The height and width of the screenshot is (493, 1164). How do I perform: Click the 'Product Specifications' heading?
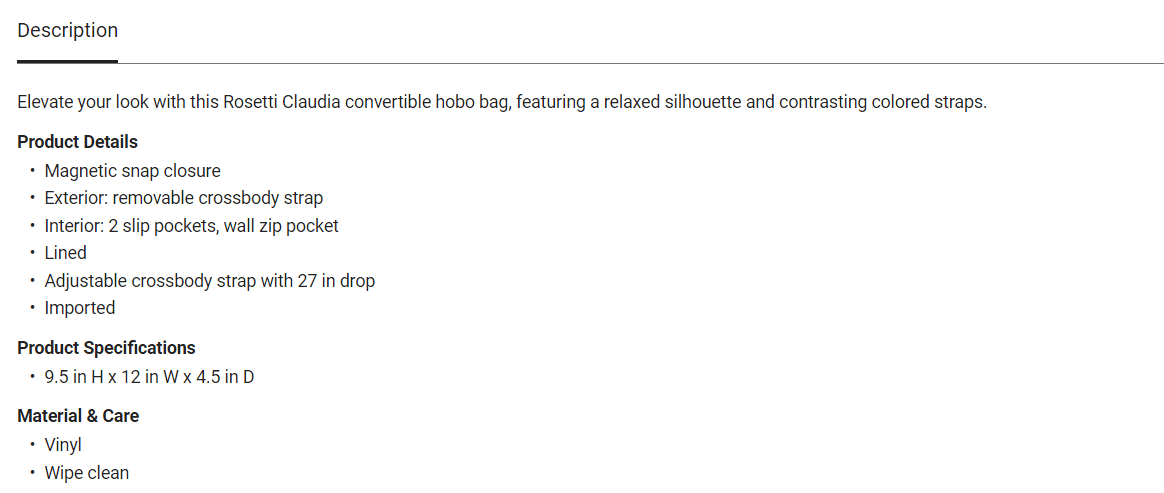click(x=106, y=348)
